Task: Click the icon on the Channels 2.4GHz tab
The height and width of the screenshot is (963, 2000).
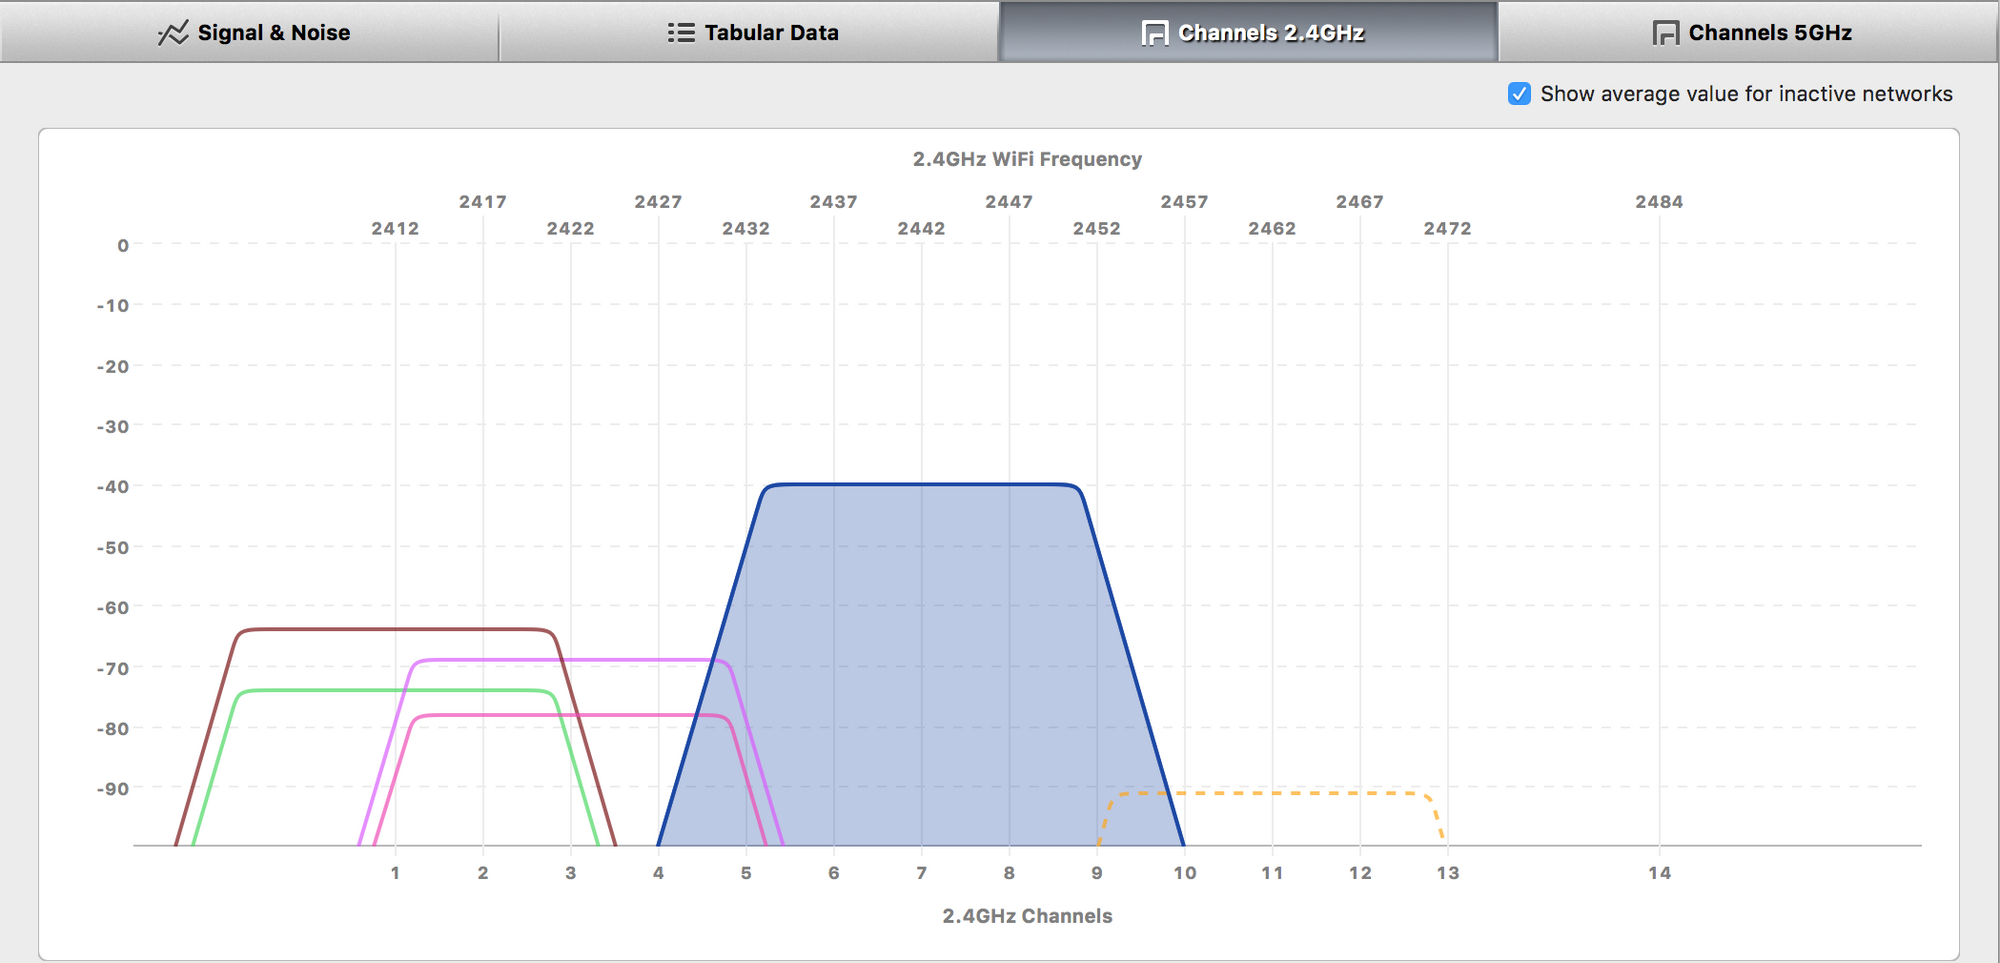Action: tap(1154, 33)
